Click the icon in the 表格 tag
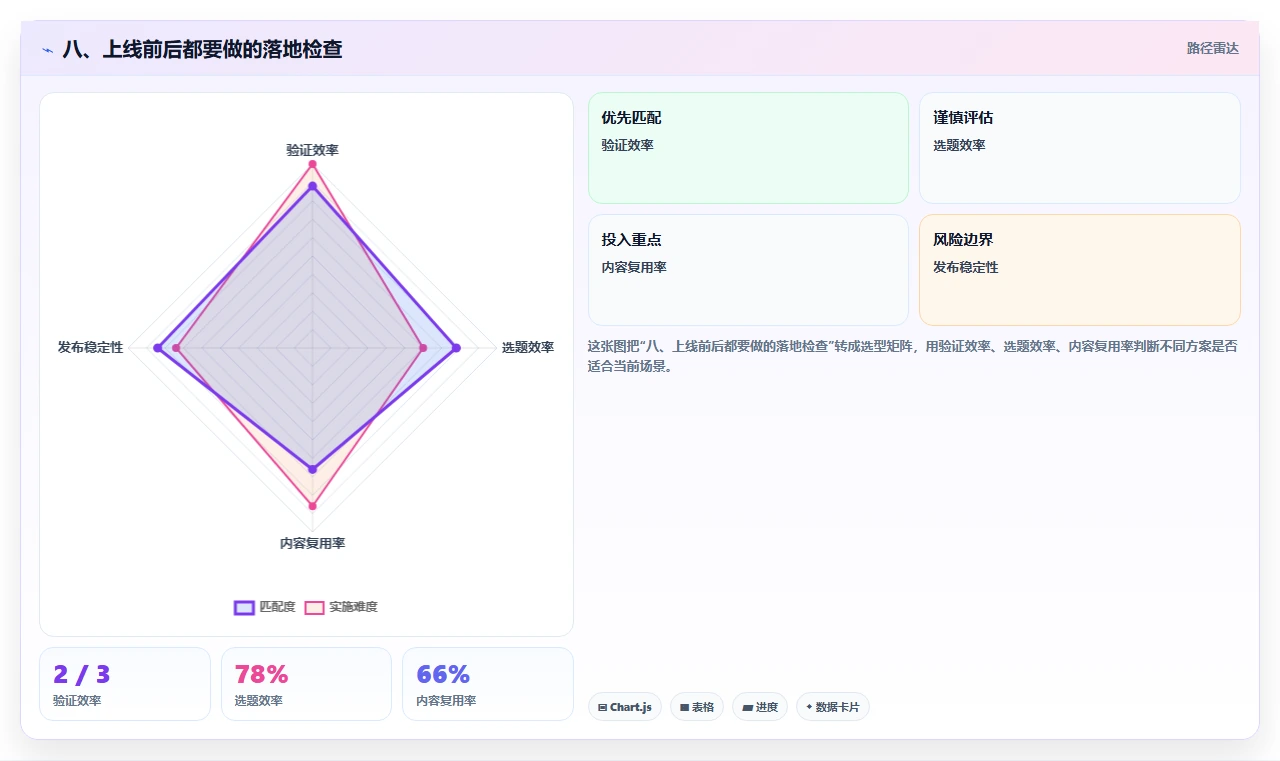This screenshot has width=1280, height=761. 684,707
